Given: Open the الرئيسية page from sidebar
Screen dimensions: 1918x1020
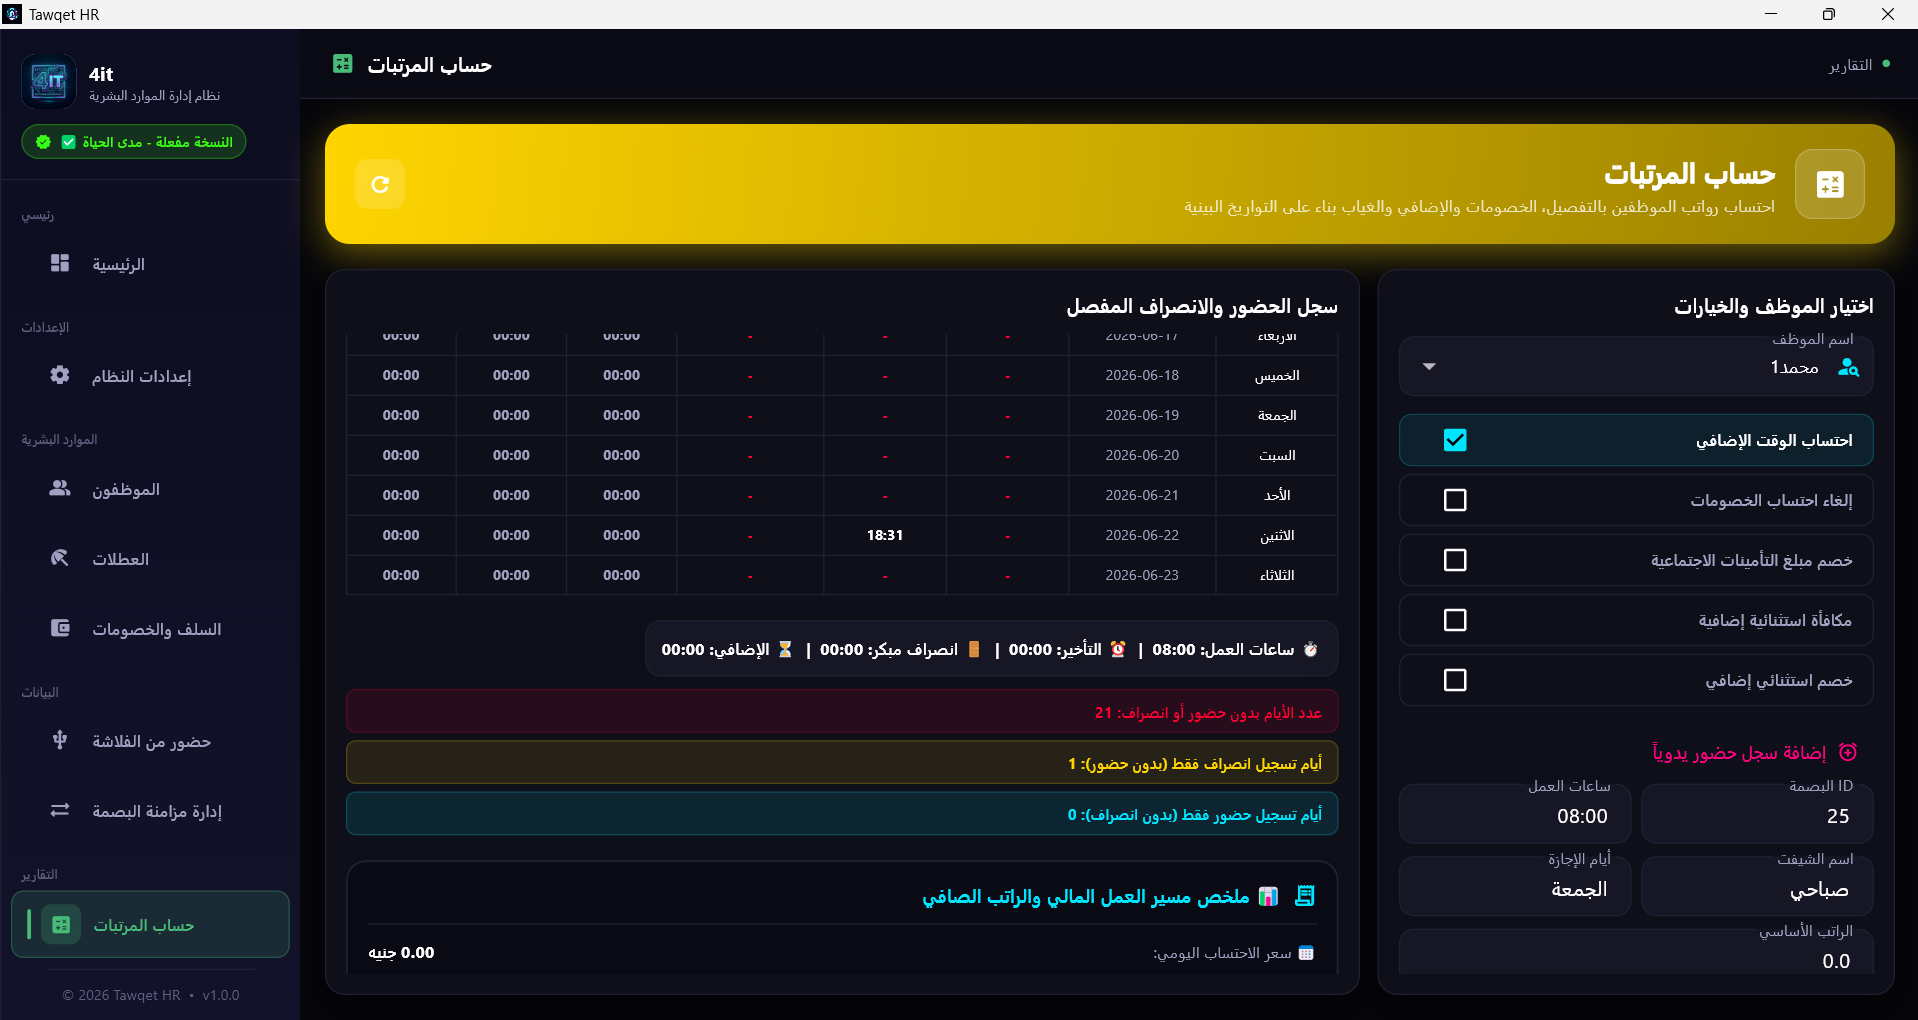Looking at the screenshot, I should 150,264.
